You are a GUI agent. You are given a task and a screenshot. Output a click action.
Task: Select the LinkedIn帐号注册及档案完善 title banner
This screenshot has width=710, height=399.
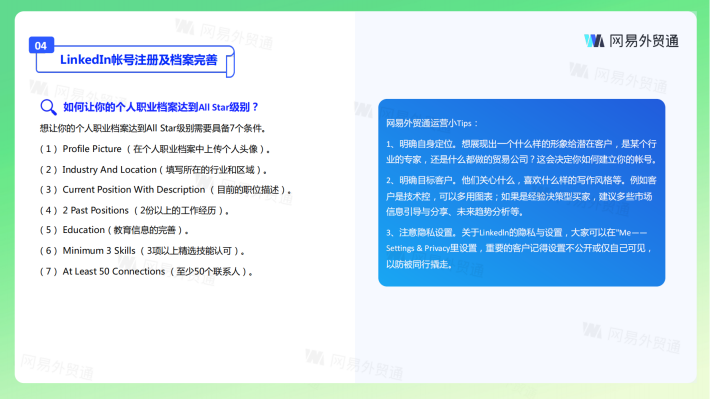(x=135, y=60)
